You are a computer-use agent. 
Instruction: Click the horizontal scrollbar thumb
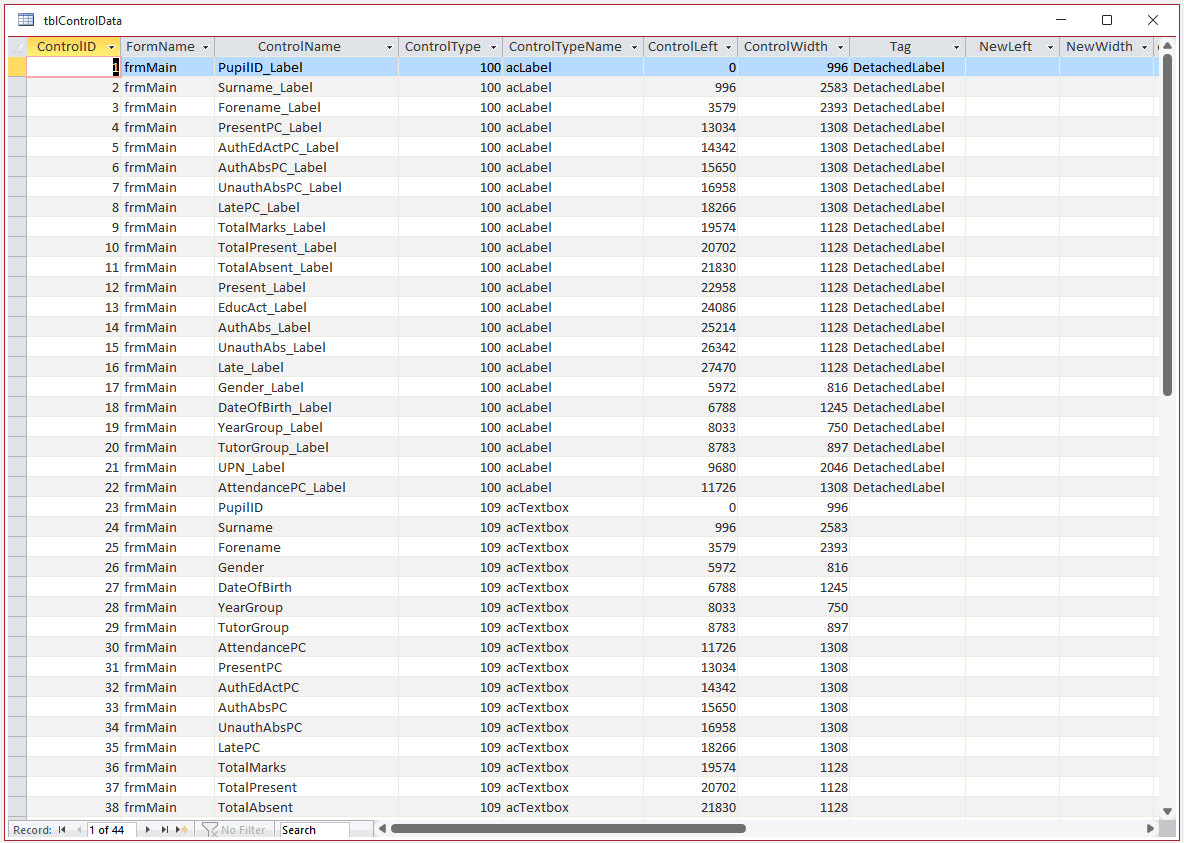[568, 829]
